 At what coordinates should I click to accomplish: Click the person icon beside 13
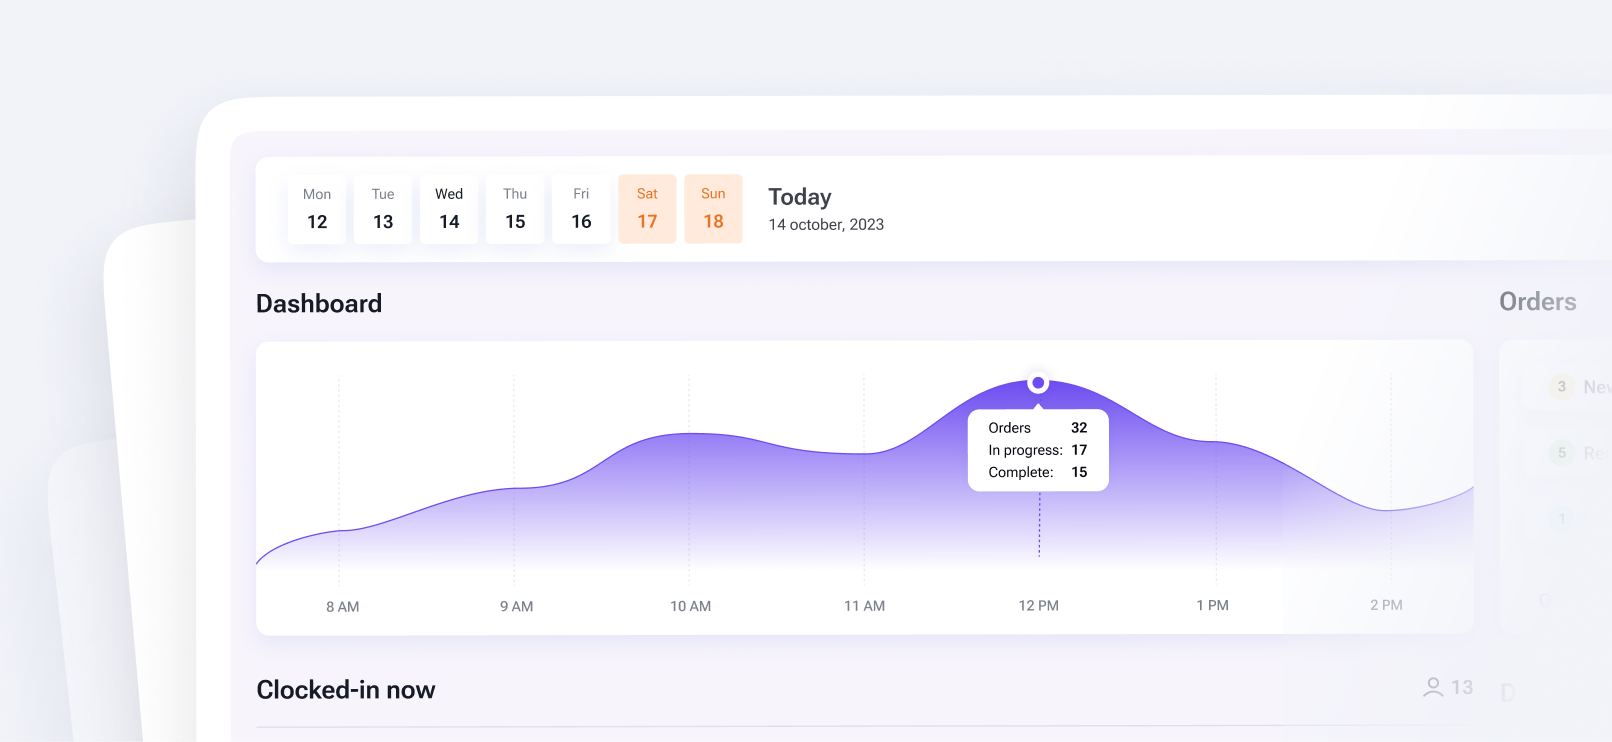pyautogui.click(x=1433, y=687)
